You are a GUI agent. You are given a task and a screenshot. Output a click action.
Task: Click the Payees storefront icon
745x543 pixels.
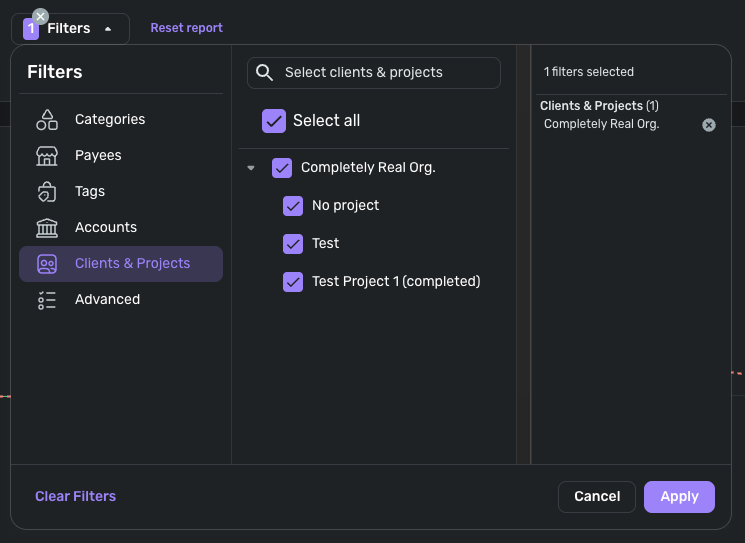tap(47, 156)
